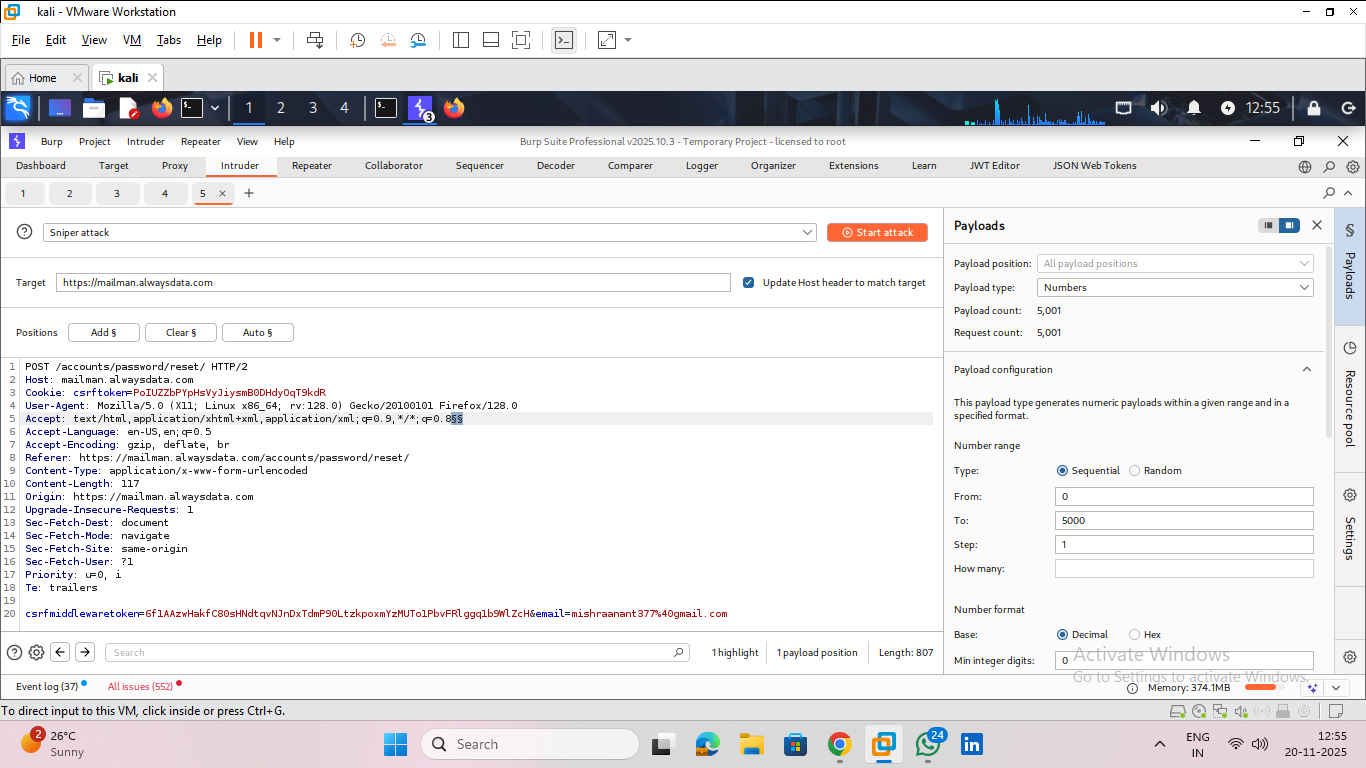Click the Payloads side panel icon
The height and width of the screenshot is (768, 1366).
point(1349,230)
